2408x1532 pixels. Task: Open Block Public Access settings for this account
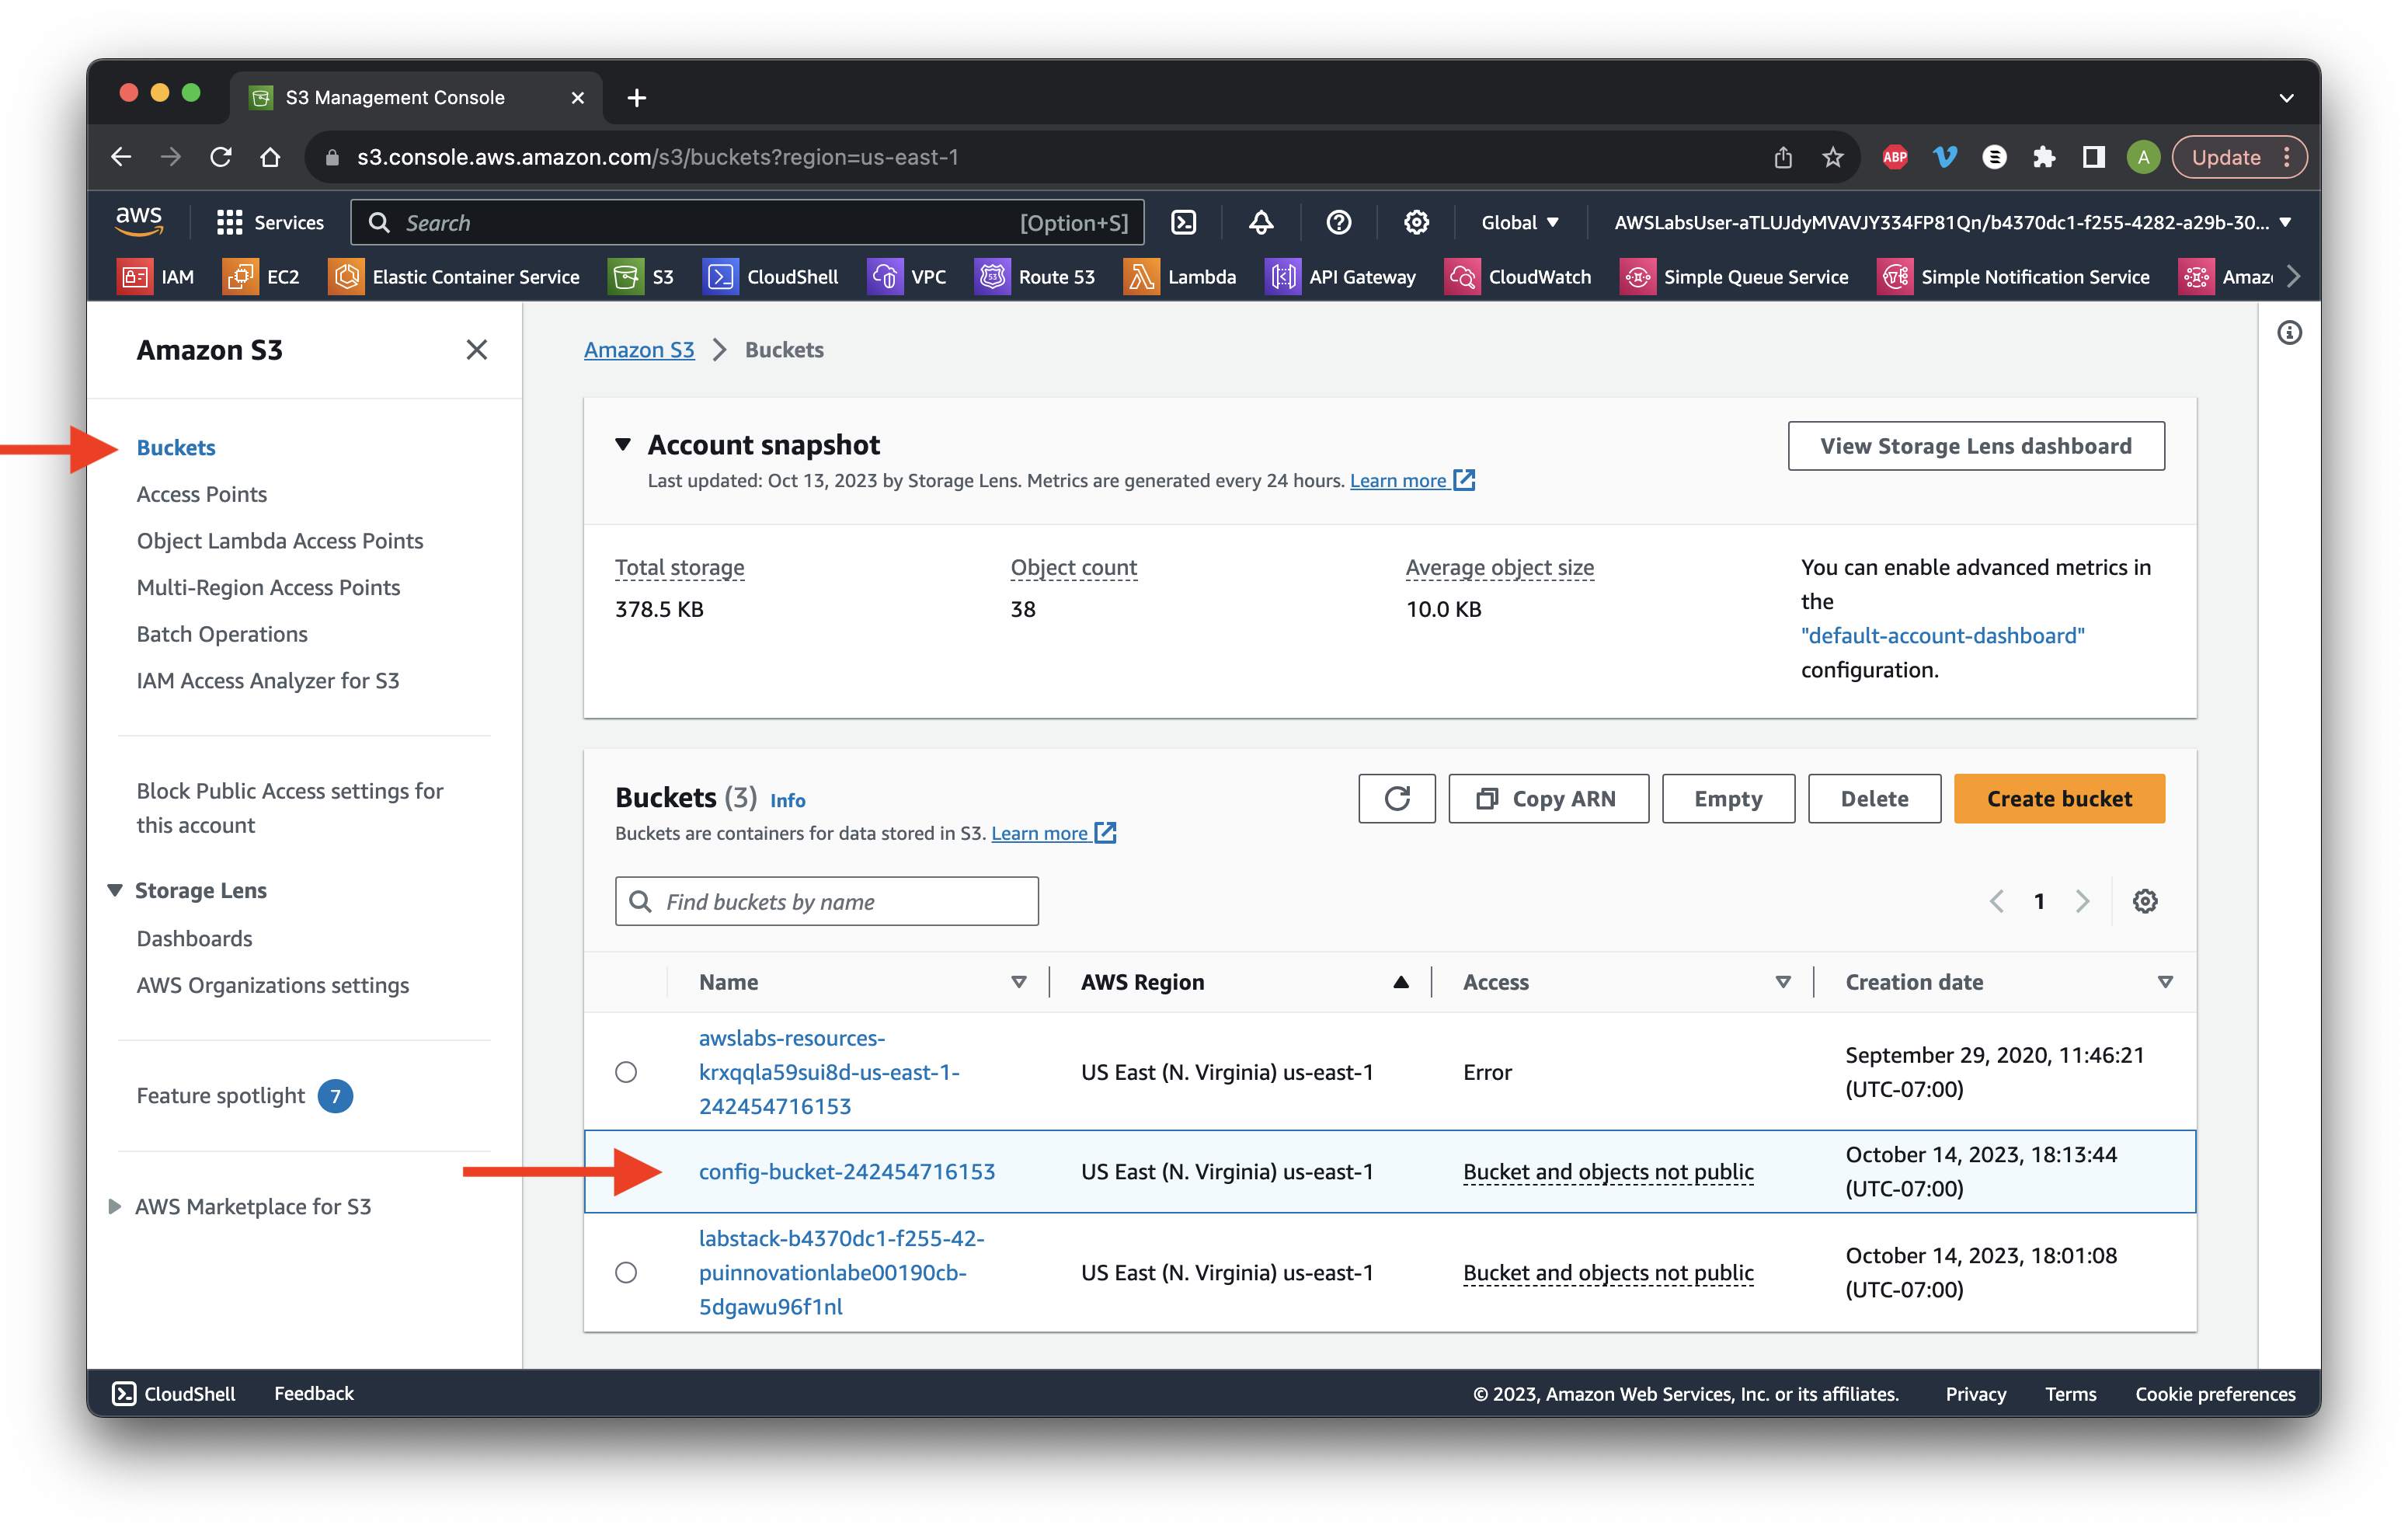tap(290, 808)
